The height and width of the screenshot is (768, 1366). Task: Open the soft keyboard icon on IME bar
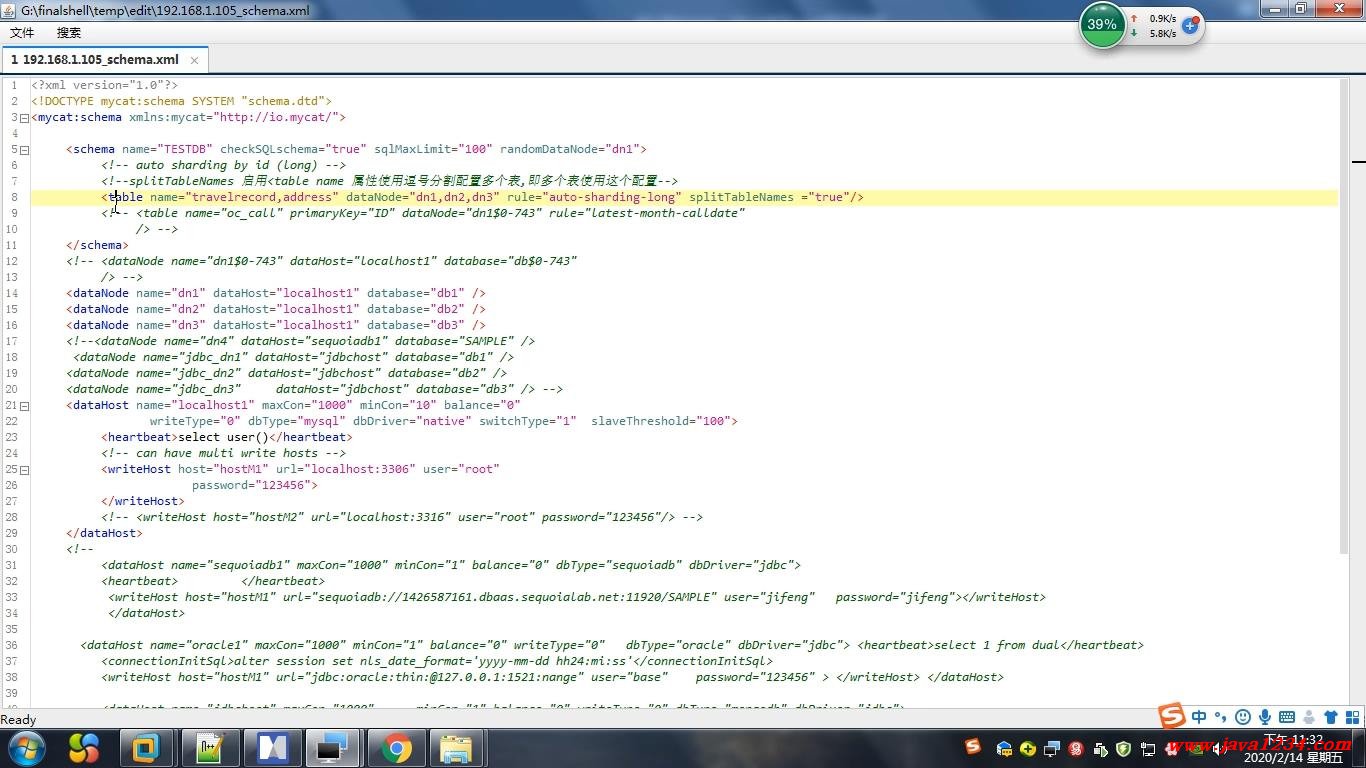point(1287,717)
